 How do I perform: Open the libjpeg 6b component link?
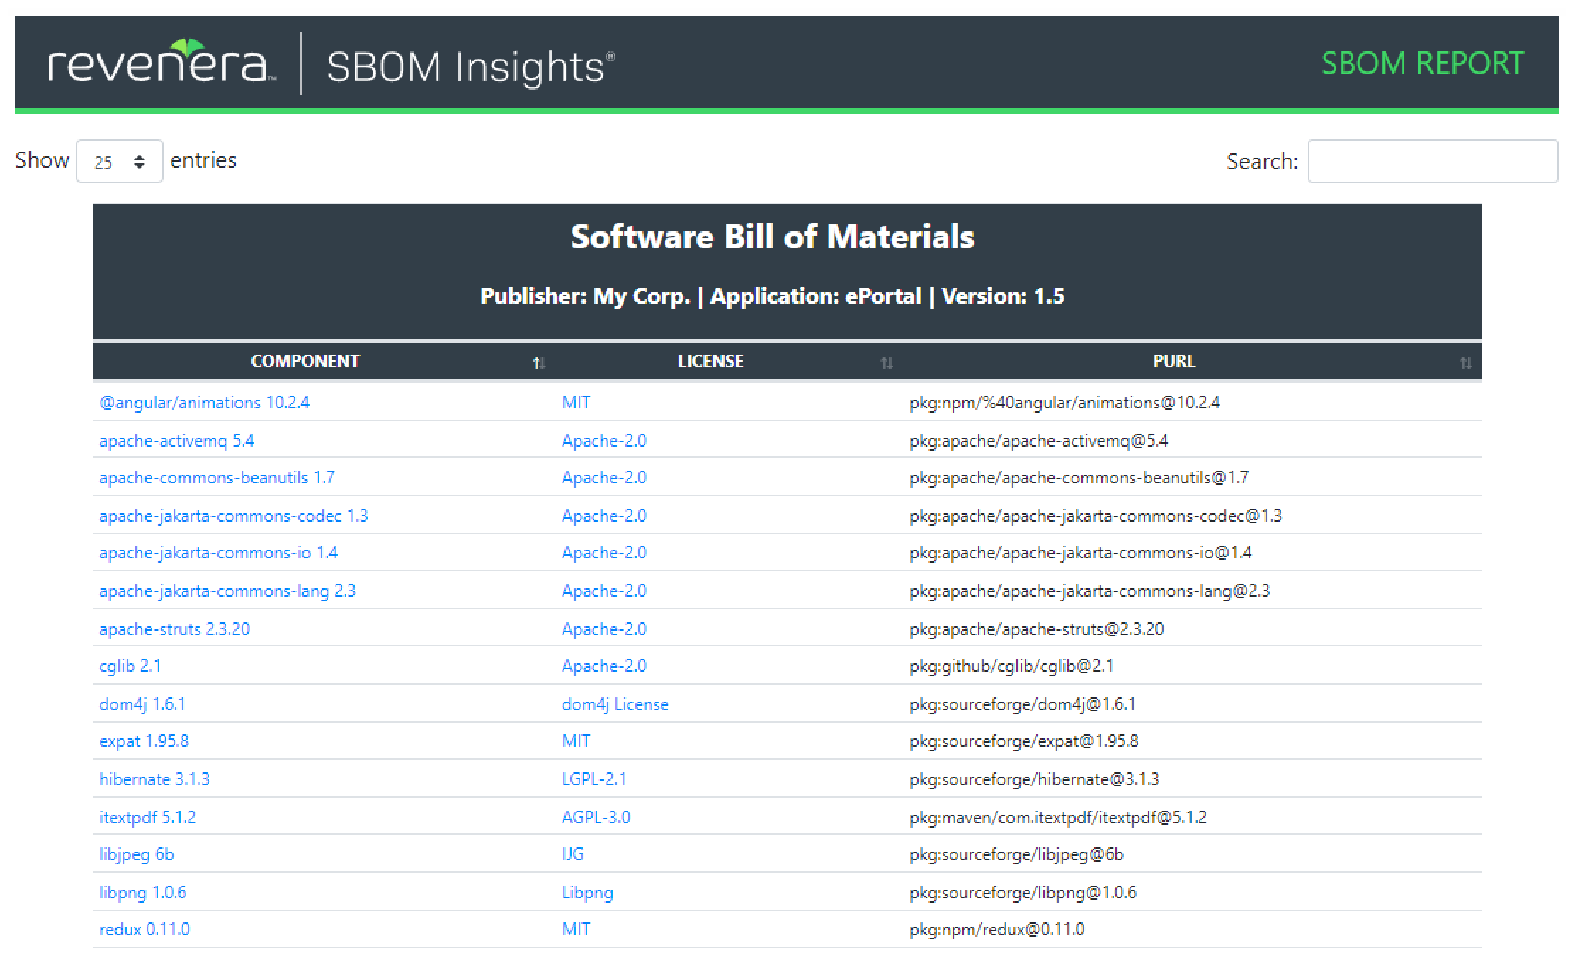136,854
